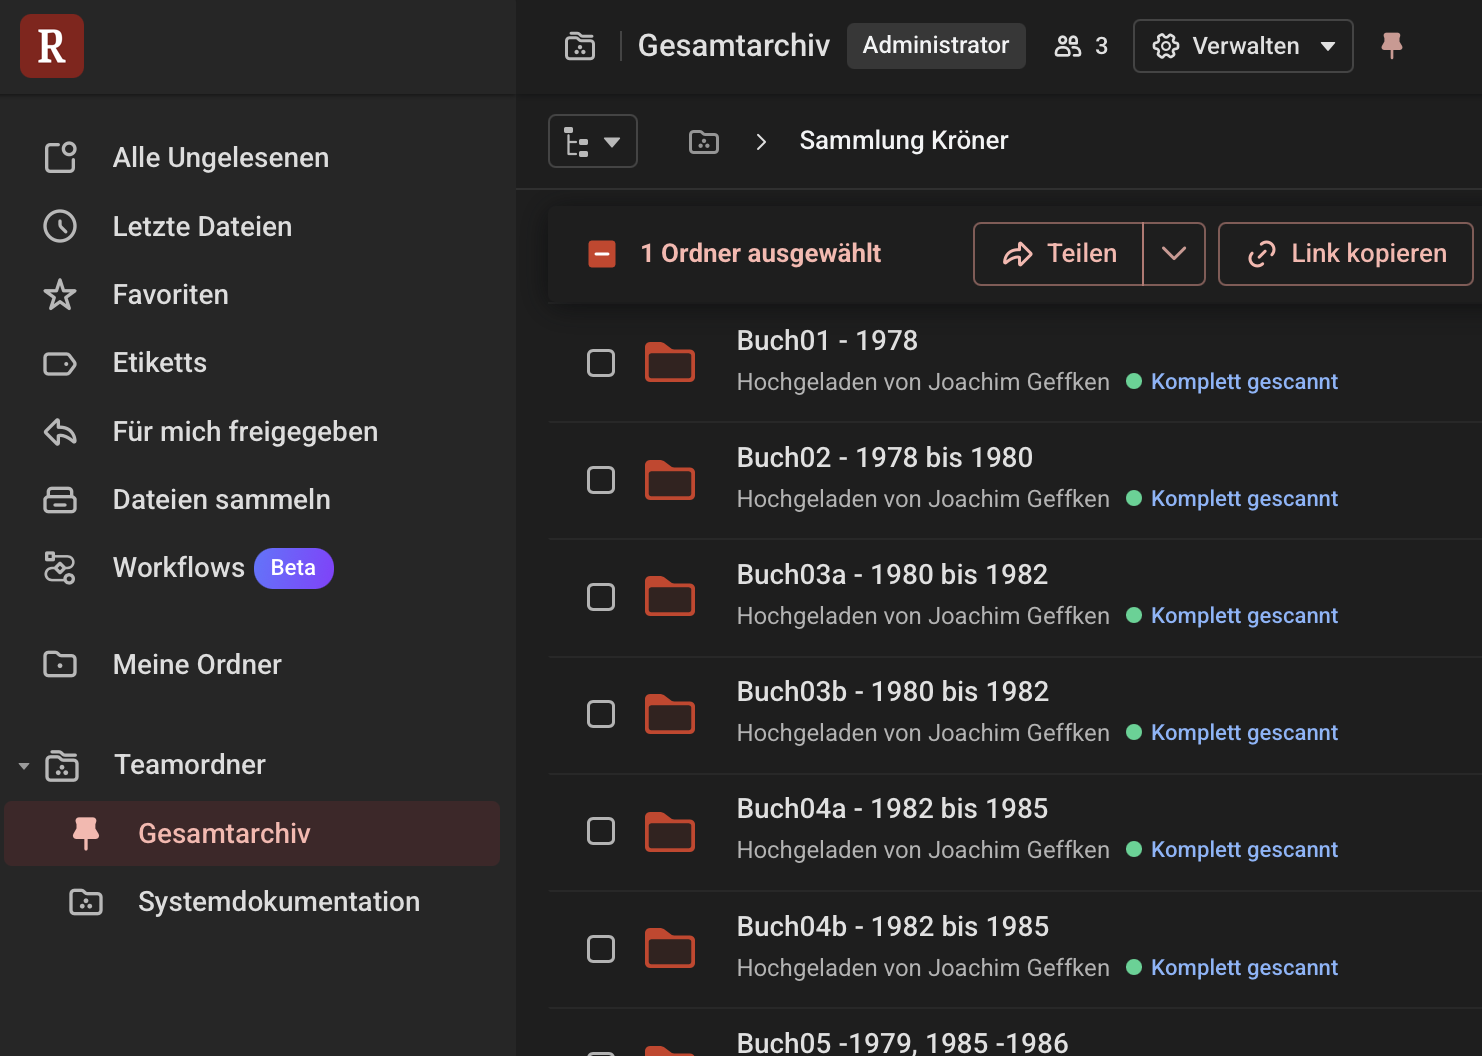Select the checkbox for Buch02 - 1978 bis 1980
The height and width of the screenshot is (1056, 1482).
click(x=601, y=480)
